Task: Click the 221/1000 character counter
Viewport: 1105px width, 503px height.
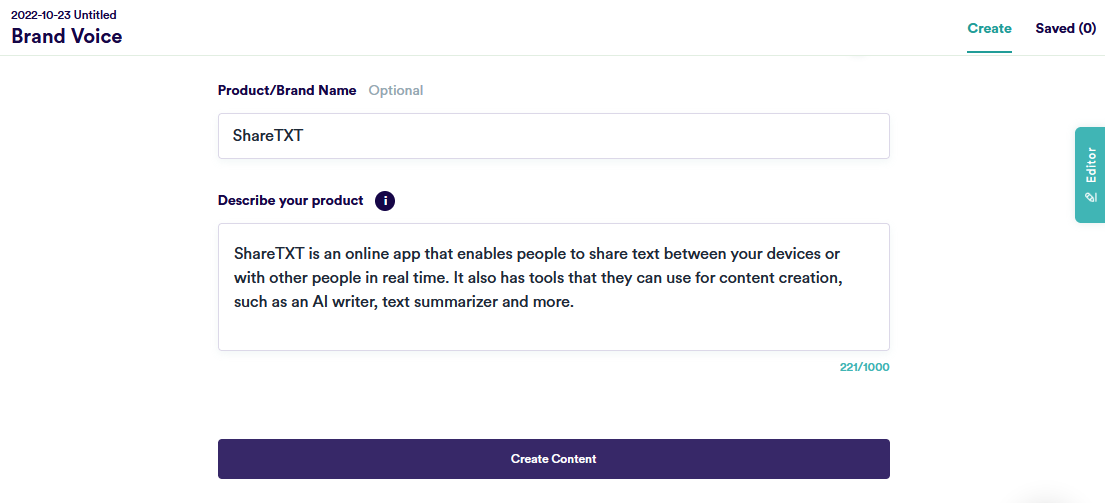Action: point(865,367)
